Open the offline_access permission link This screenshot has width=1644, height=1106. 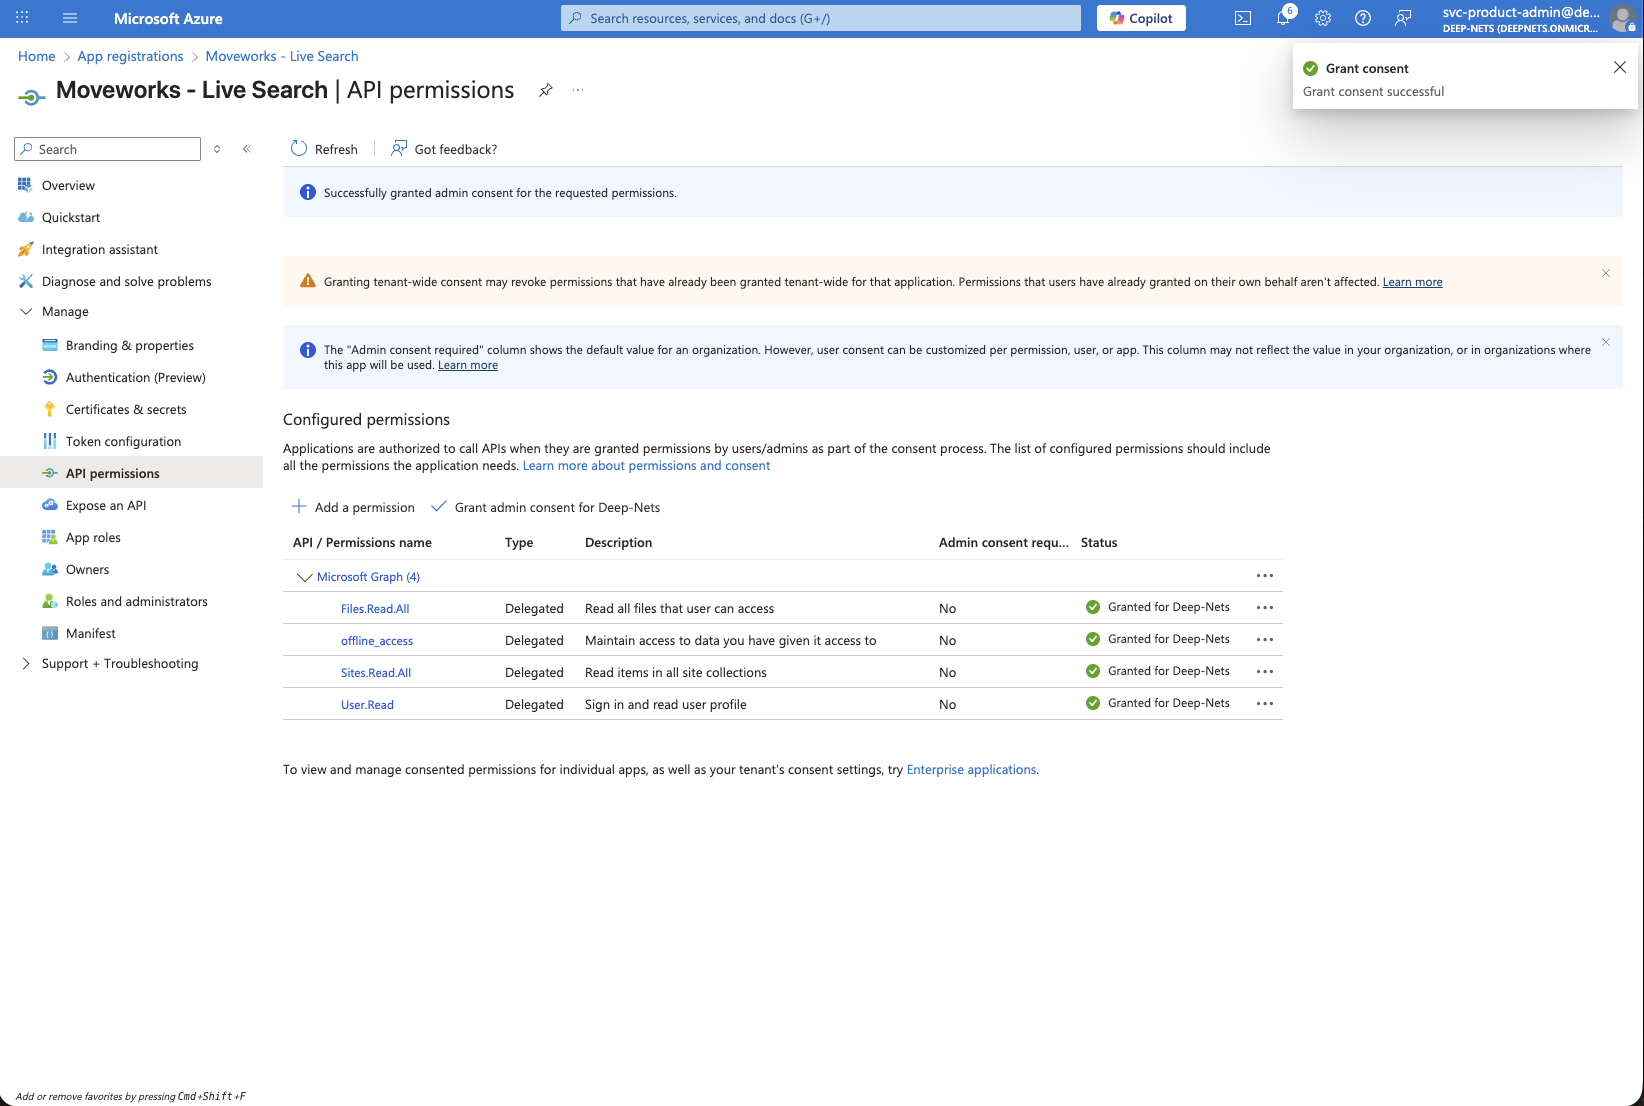[377, 641]
